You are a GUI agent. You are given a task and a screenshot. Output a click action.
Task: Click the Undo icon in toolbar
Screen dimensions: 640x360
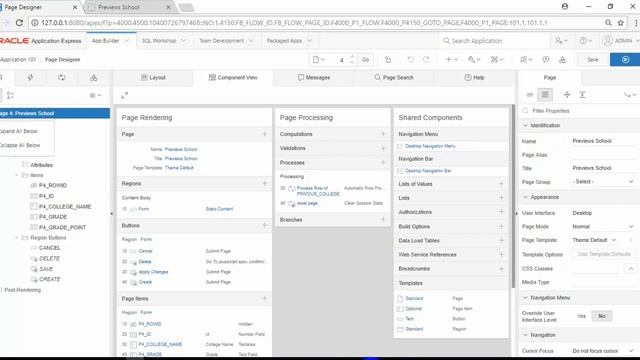(x=410, y=60)
